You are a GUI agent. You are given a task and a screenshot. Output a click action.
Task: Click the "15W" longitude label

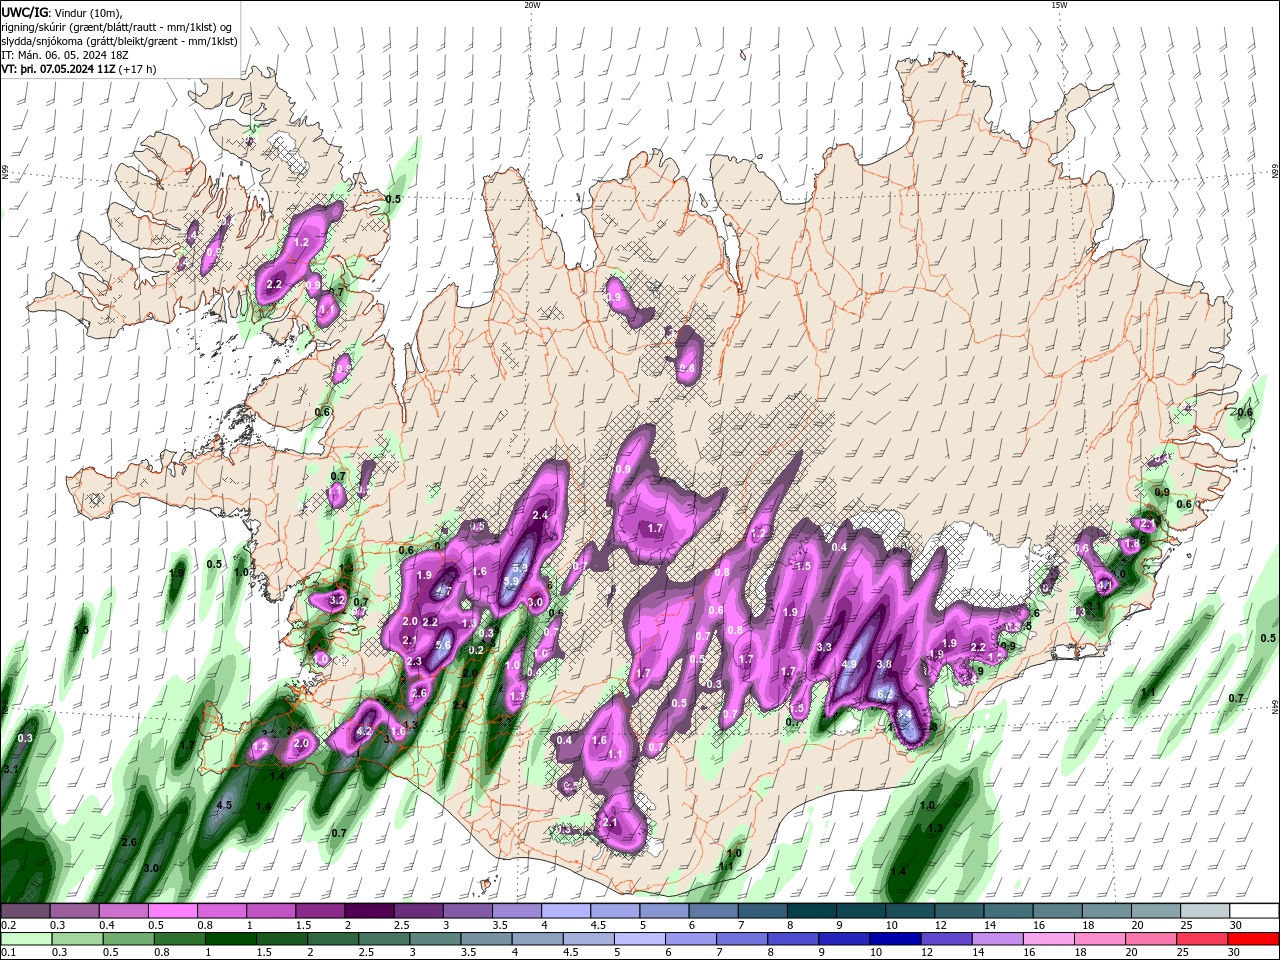1059,5
